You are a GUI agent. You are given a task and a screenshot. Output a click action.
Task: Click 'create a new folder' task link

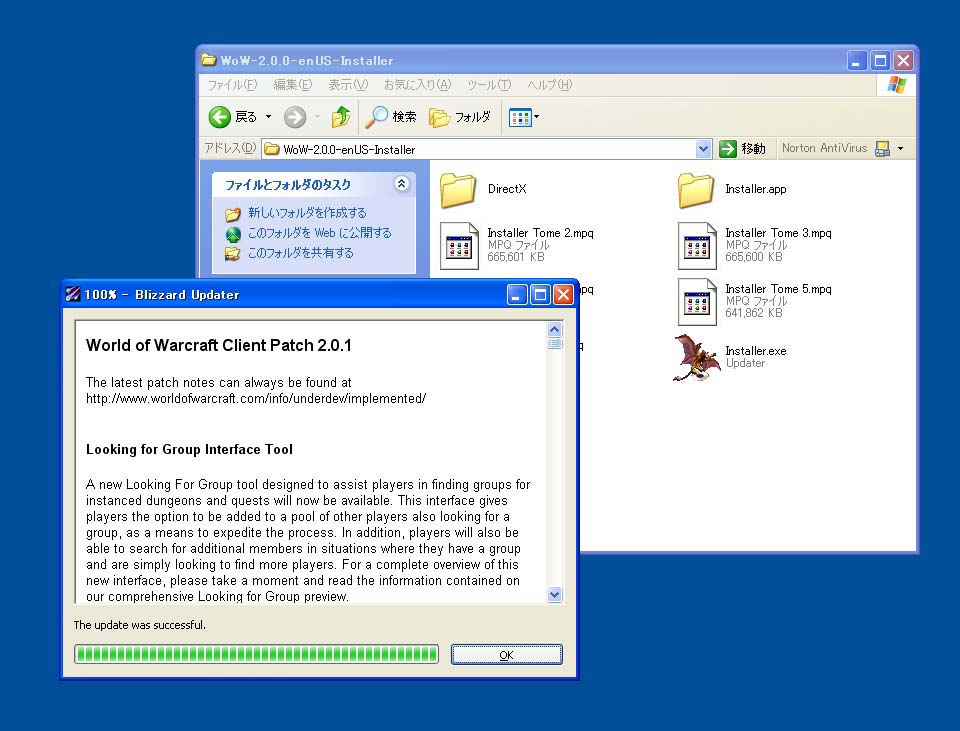coord(307,213)
